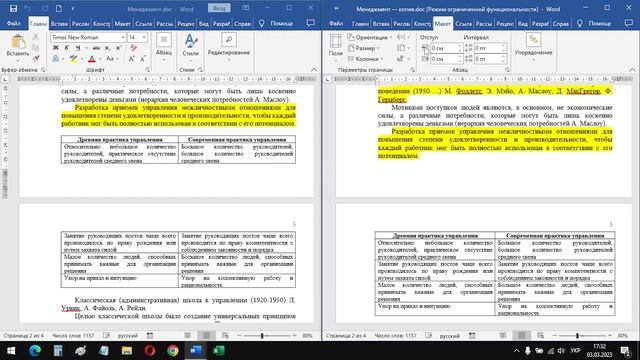The image size is (640, 360).
Task: Pick the Format Painter brush in left window
Action: pos(36,58)
